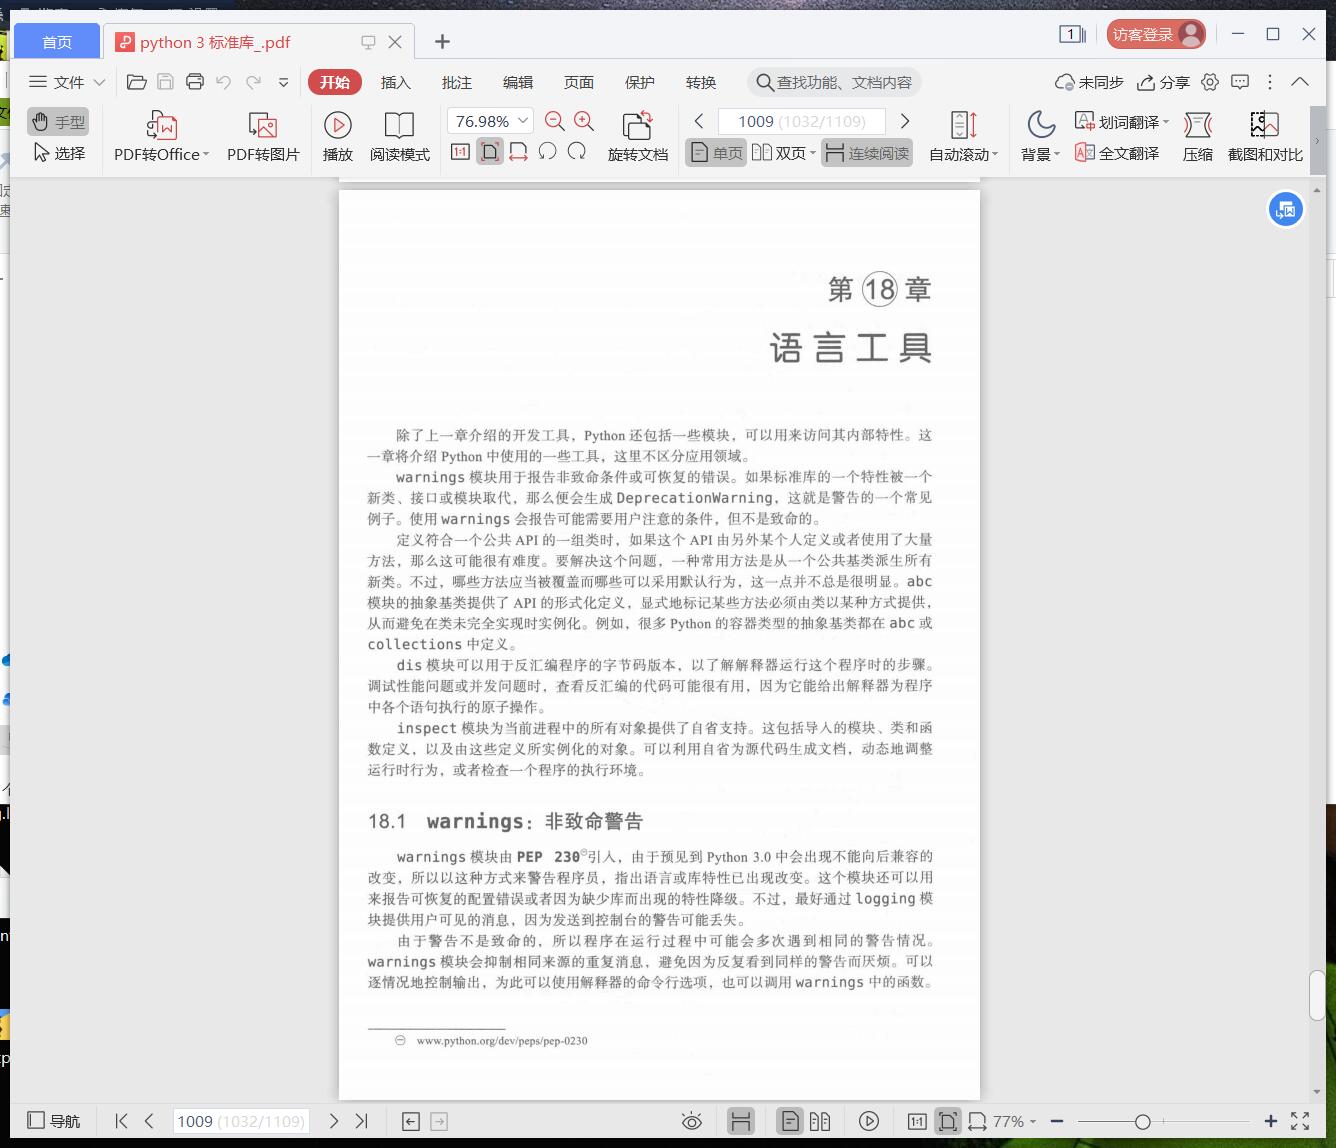Select 编辑 ribbon tab
The height and width of the screenshot is (1148, 1336).
point(518,82)
